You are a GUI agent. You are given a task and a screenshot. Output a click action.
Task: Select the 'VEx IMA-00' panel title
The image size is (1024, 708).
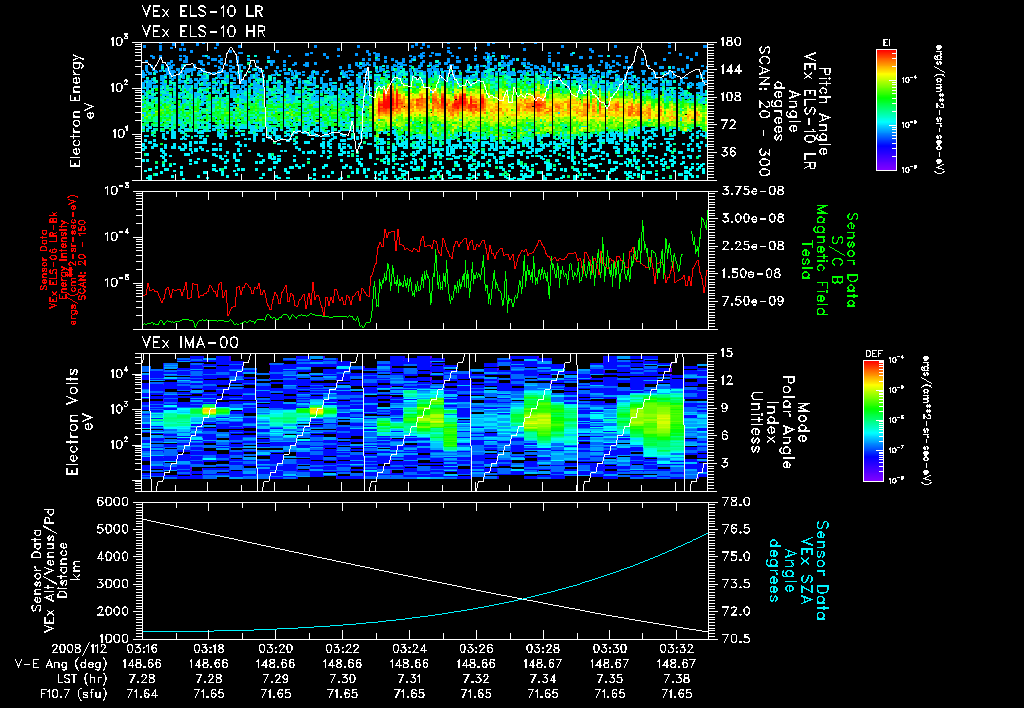(x=190, y=343)
